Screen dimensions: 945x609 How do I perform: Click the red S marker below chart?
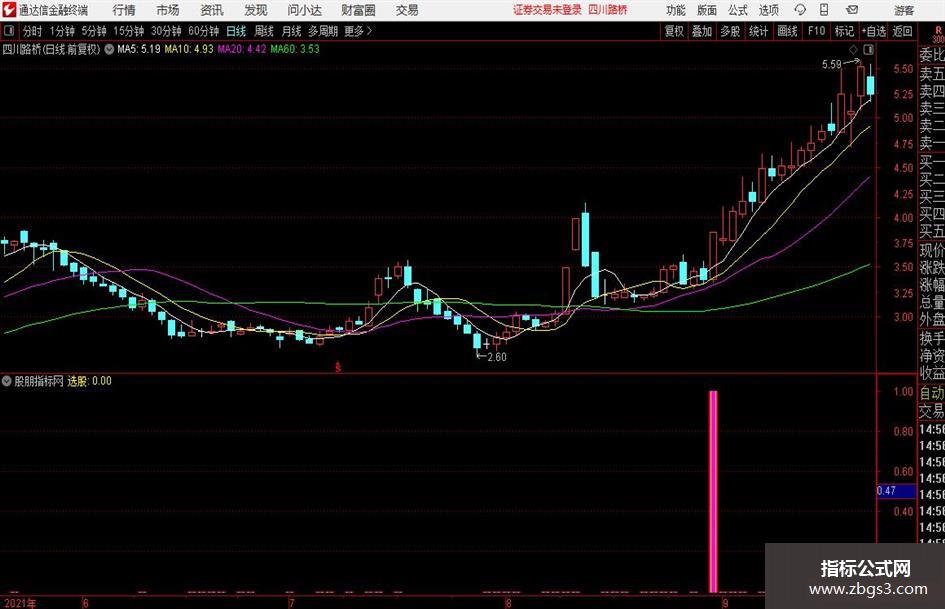338,367
